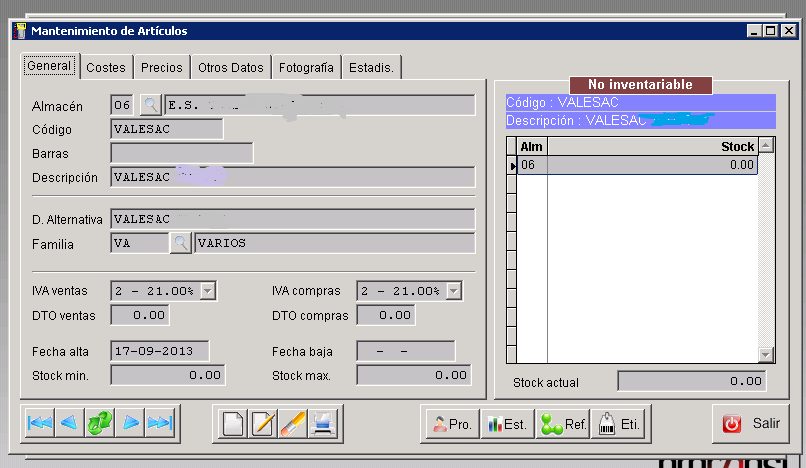Minimize the Mantenimiento de Artículos window
806x468 pixels.
[x=754, y=31]
